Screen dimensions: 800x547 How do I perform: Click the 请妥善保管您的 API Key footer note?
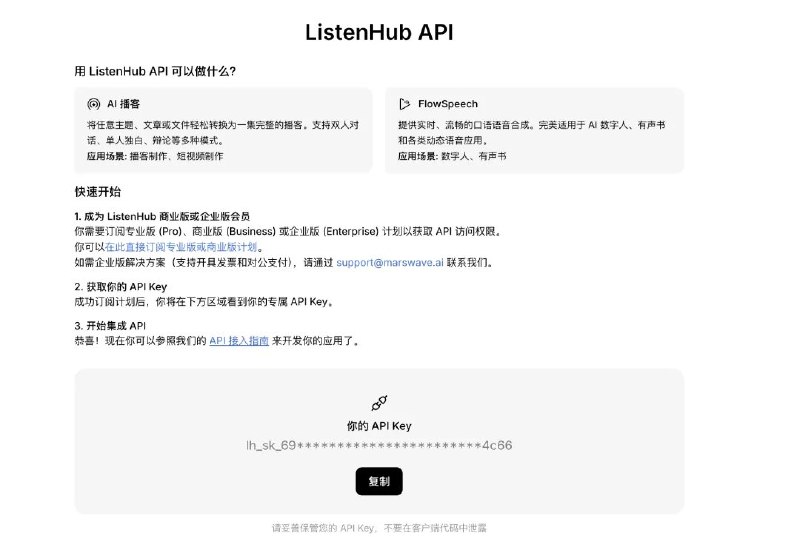379,528
